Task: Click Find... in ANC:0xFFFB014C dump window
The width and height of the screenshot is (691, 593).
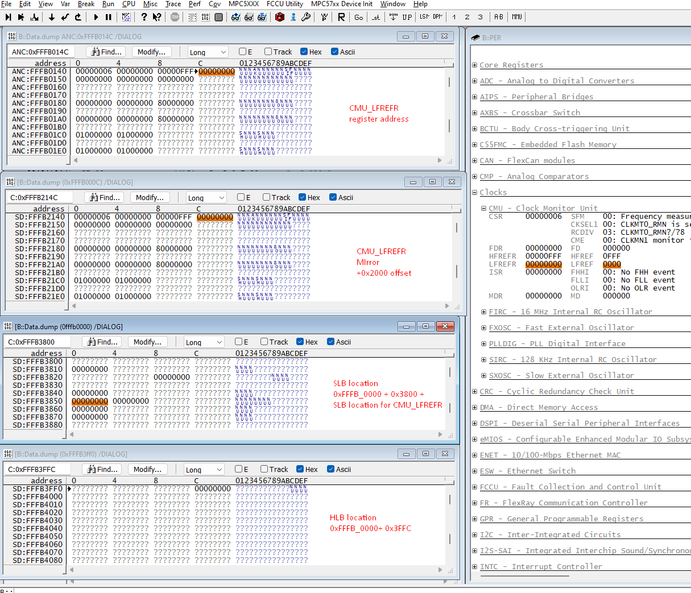Action: click(106, 52)
